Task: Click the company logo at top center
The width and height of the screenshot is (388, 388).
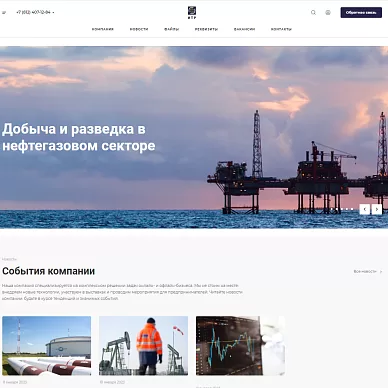Action: click(192, 13)
